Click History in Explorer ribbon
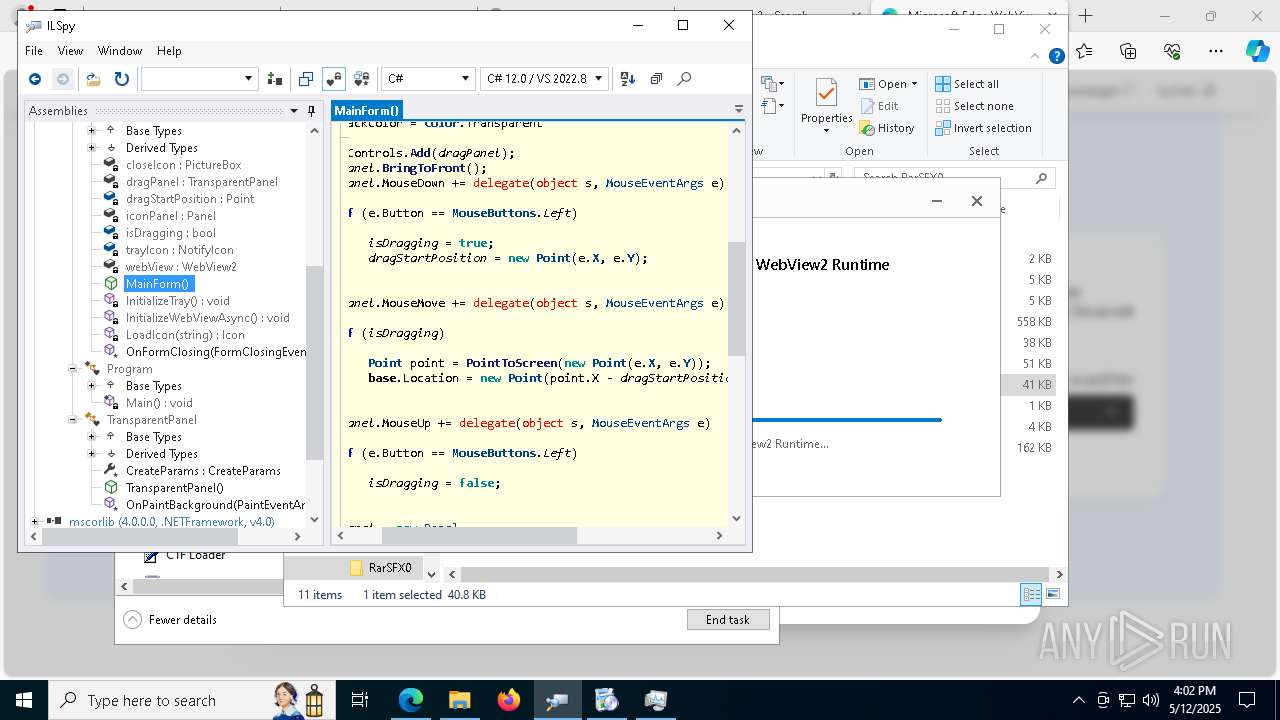 [x=886, y=128]
